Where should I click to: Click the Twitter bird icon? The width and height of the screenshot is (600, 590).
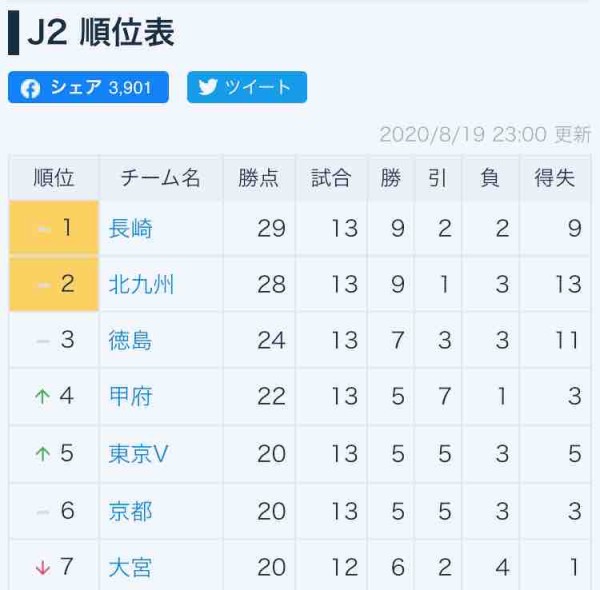(208, 87)
